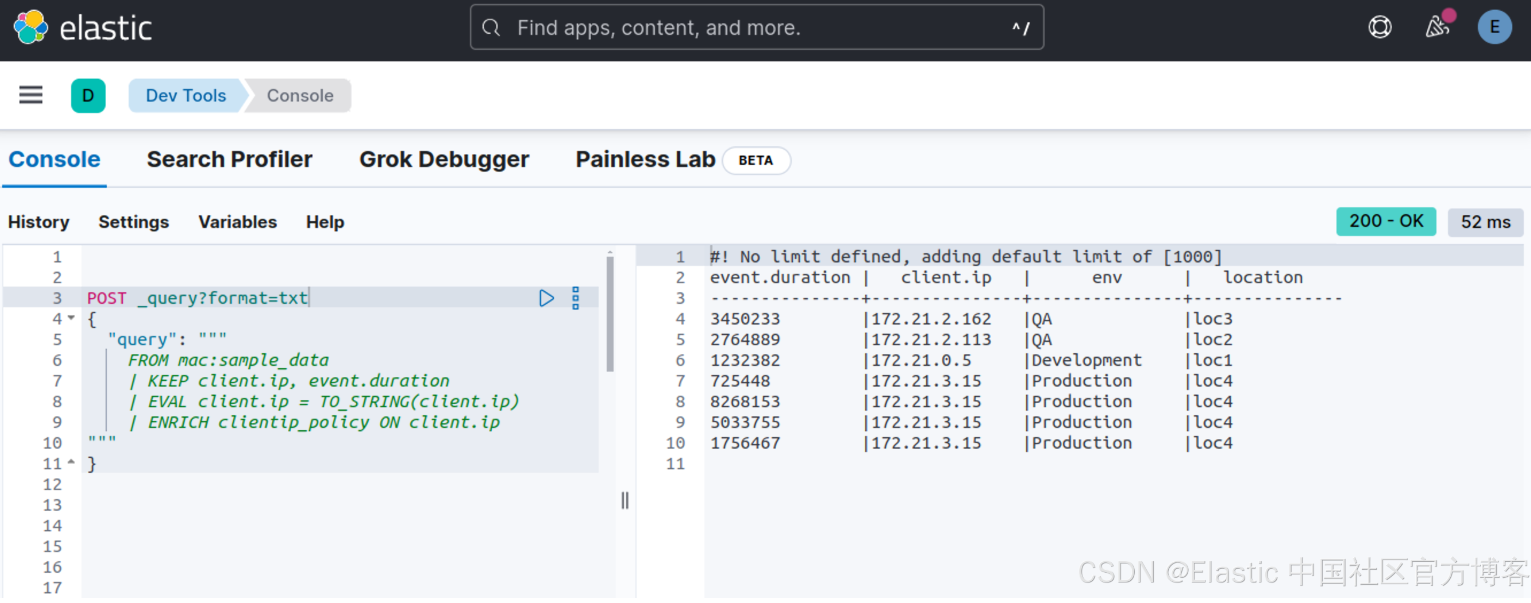Screen dimensions: 1531x603
Task: Click the editor pane resize handle
Action: click(x=625, y=500)
